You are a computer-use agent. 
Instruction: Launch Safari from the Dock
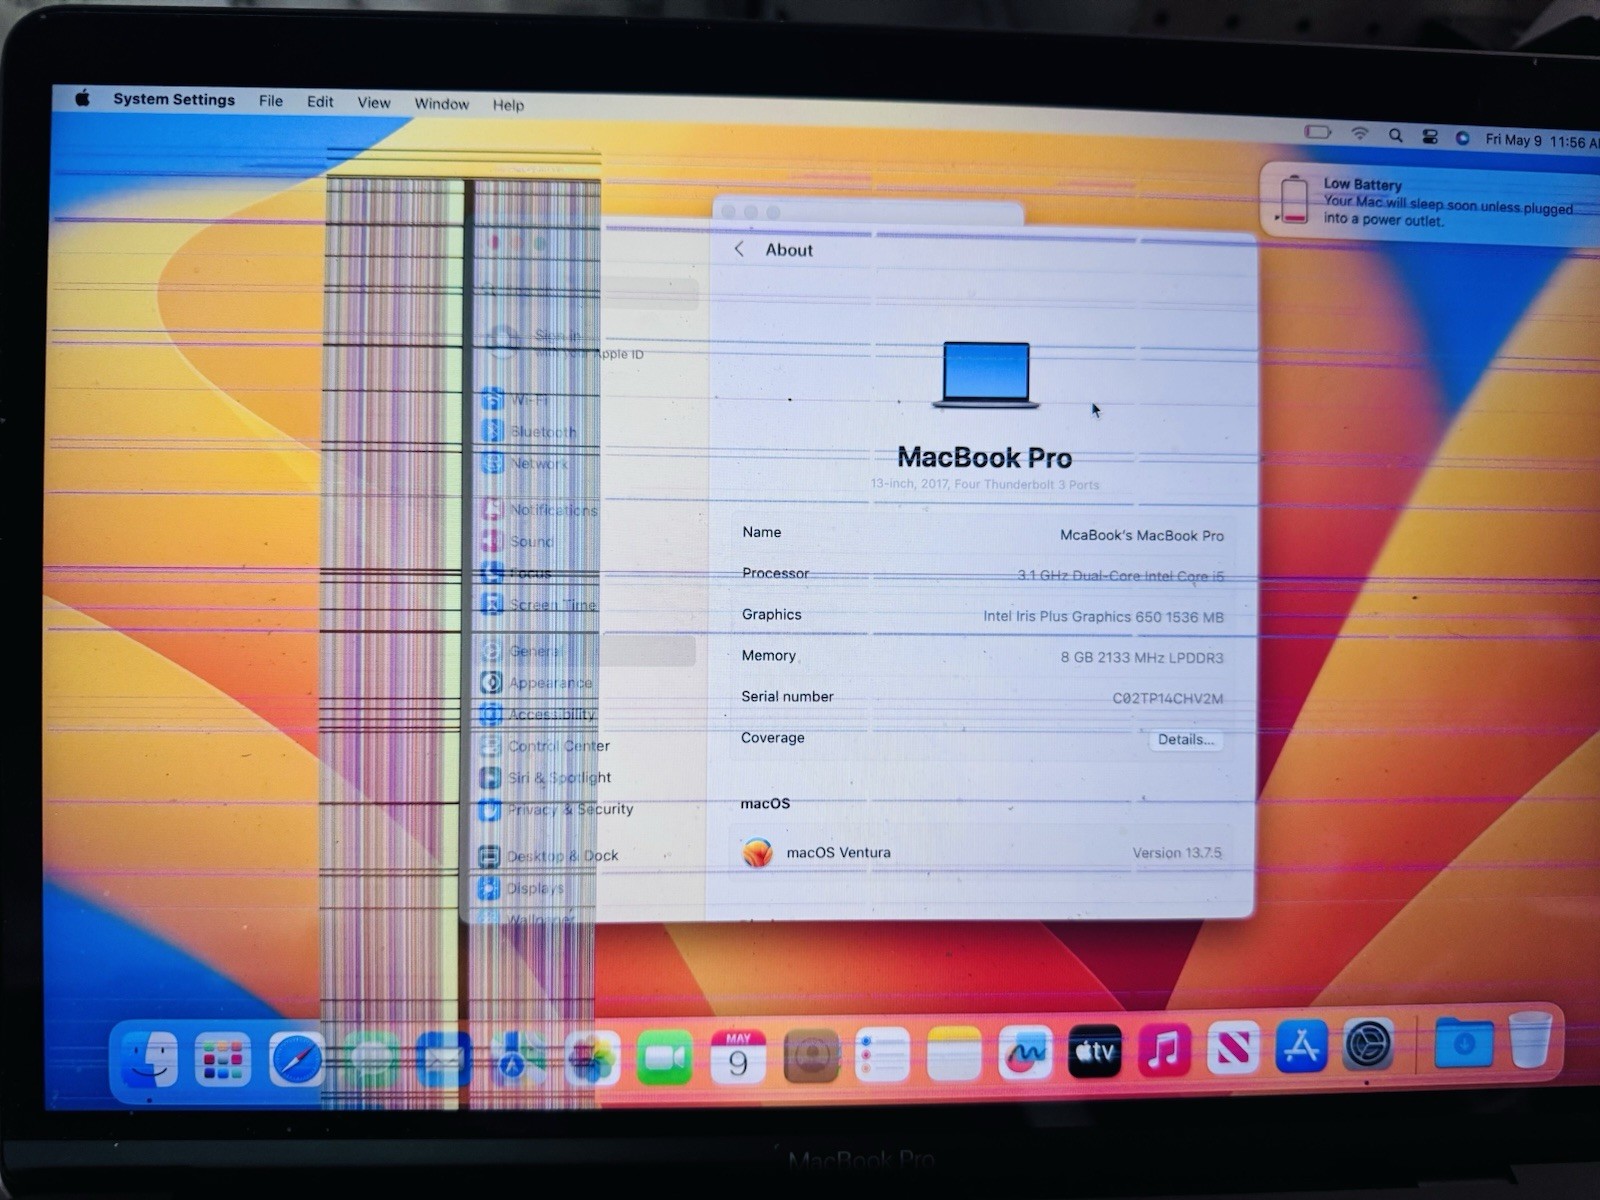297,1059
